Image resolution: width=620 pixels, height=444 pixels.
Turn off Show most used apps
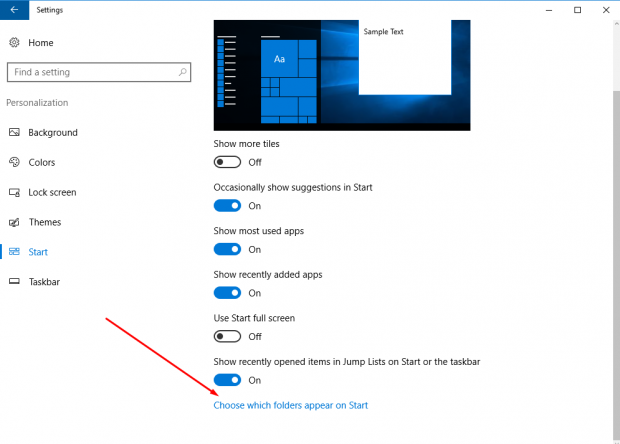click(227, 249)
